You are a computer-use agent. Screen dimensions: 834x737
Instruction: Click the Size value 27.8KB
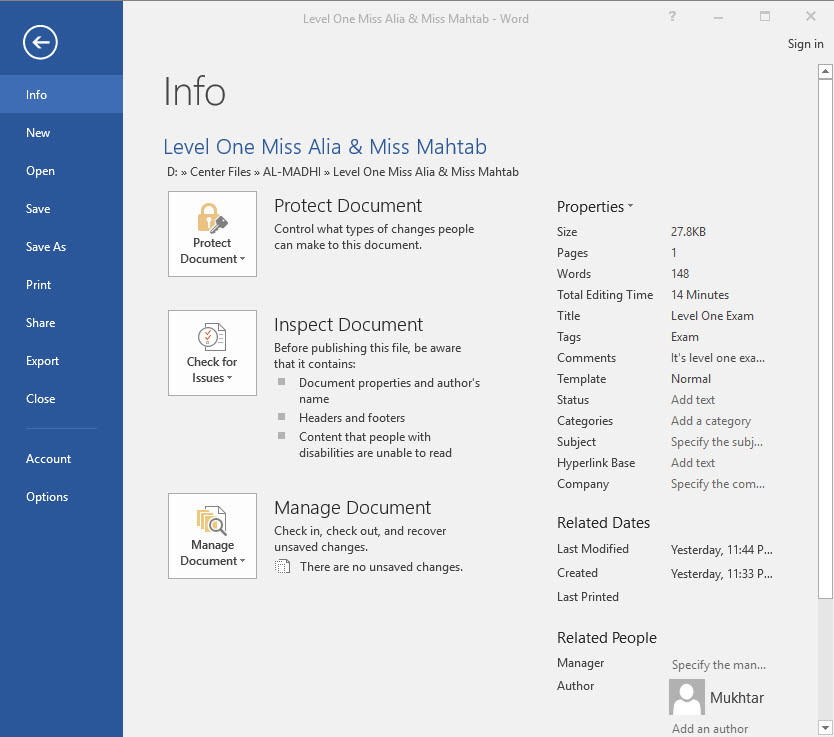coord(688,232)
